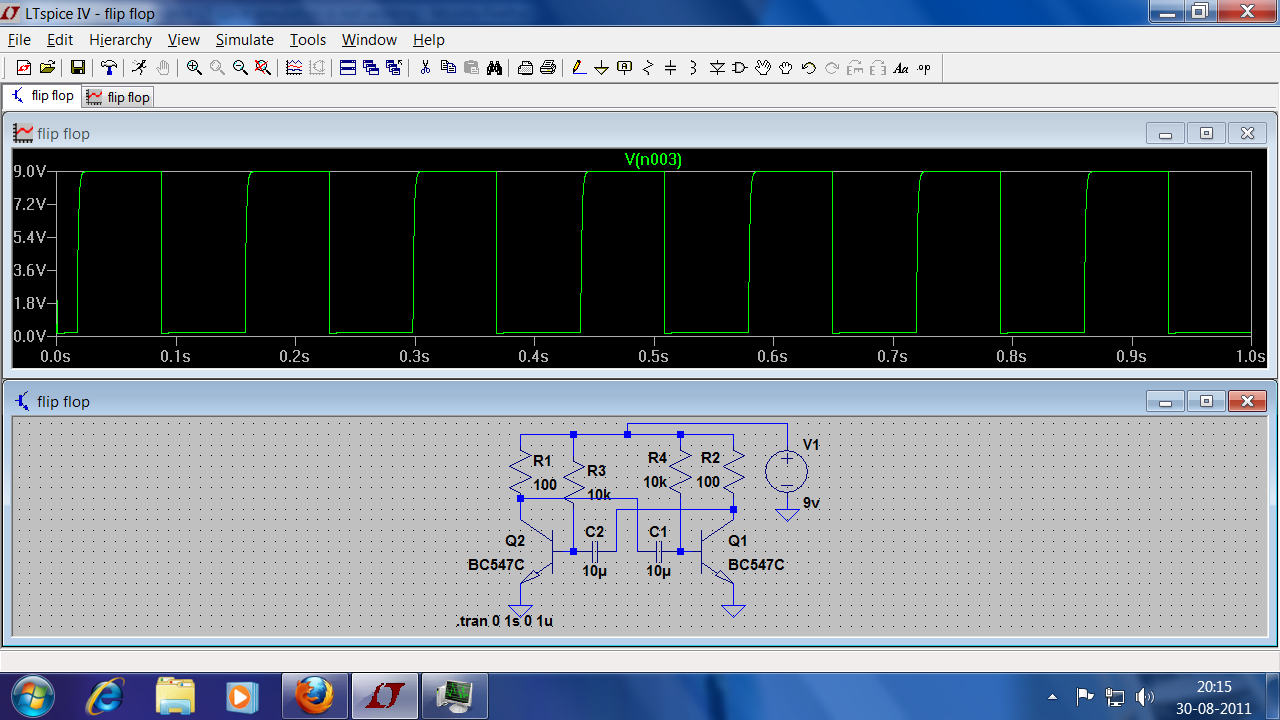1280x720 pixels.
Task: Open the Windows Start menu
Action: tap(32, 695)
